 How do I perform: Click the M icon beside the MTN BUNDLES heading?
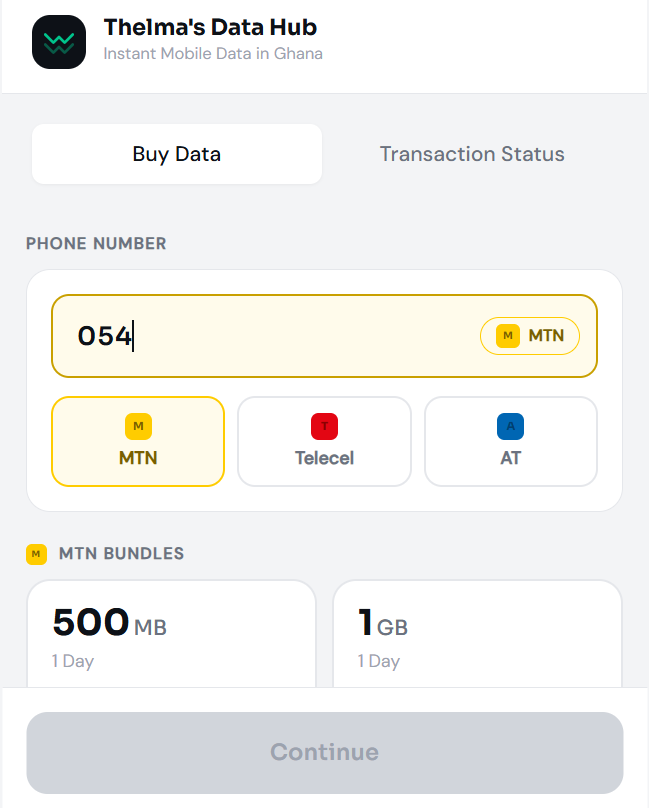pyautogui.click(x=36, y=554)
